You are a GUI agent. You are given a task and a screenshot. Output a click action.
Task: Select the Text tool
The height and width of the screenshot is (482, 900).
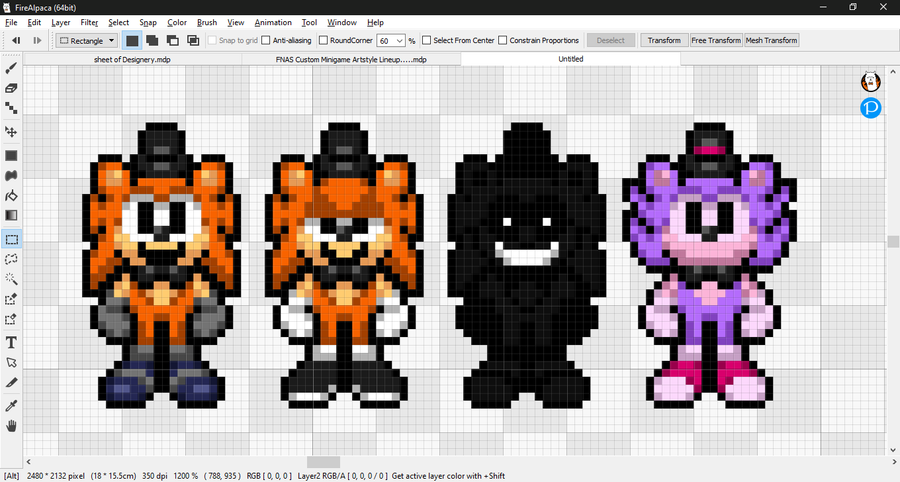click(11, 343)
